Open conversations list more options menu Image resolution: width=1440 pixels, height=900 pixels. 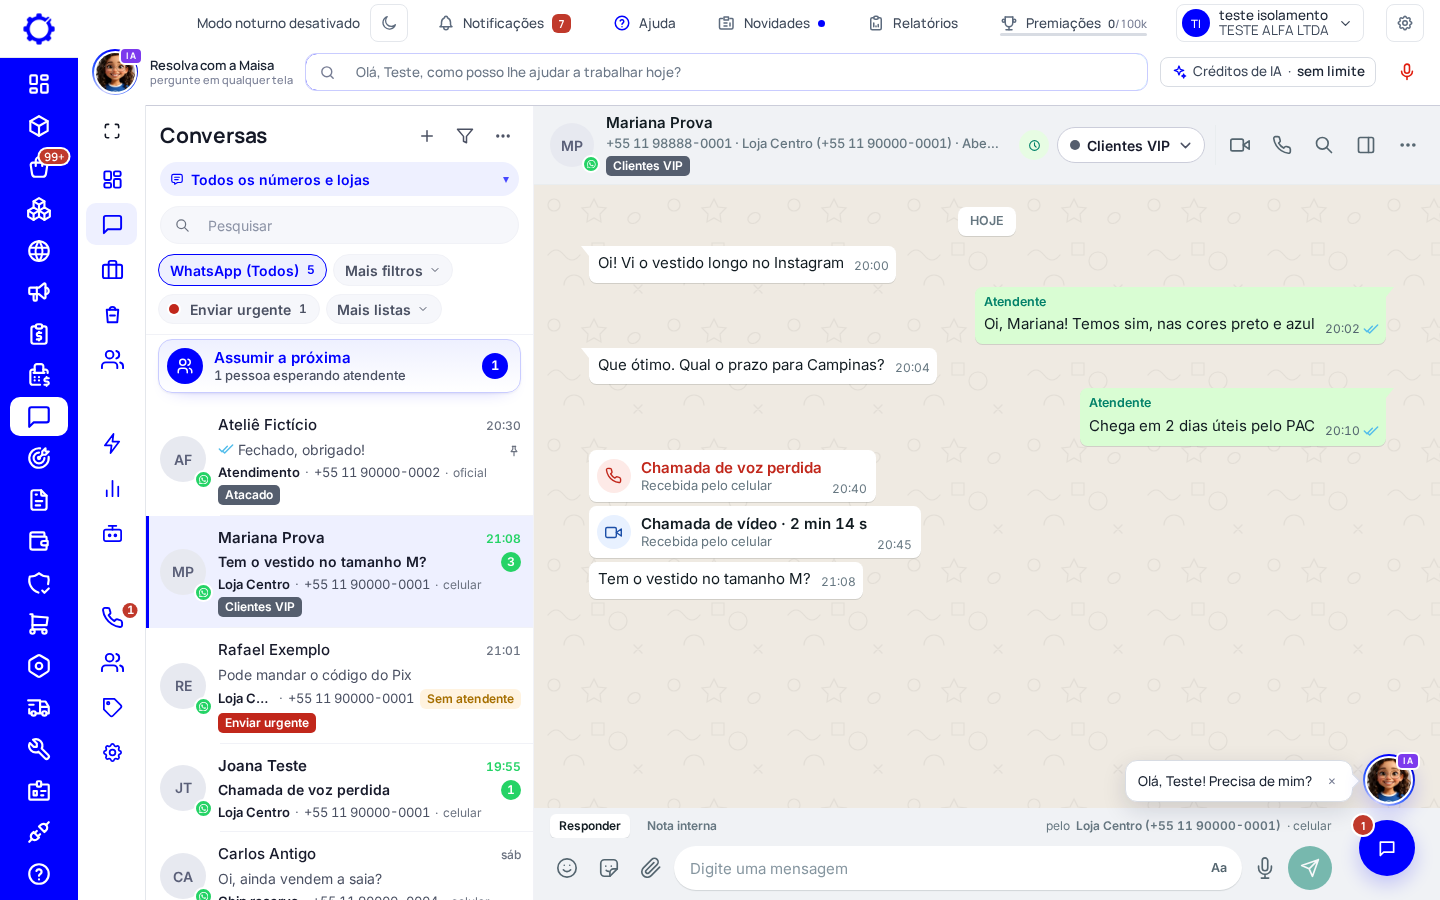[503, 136]
